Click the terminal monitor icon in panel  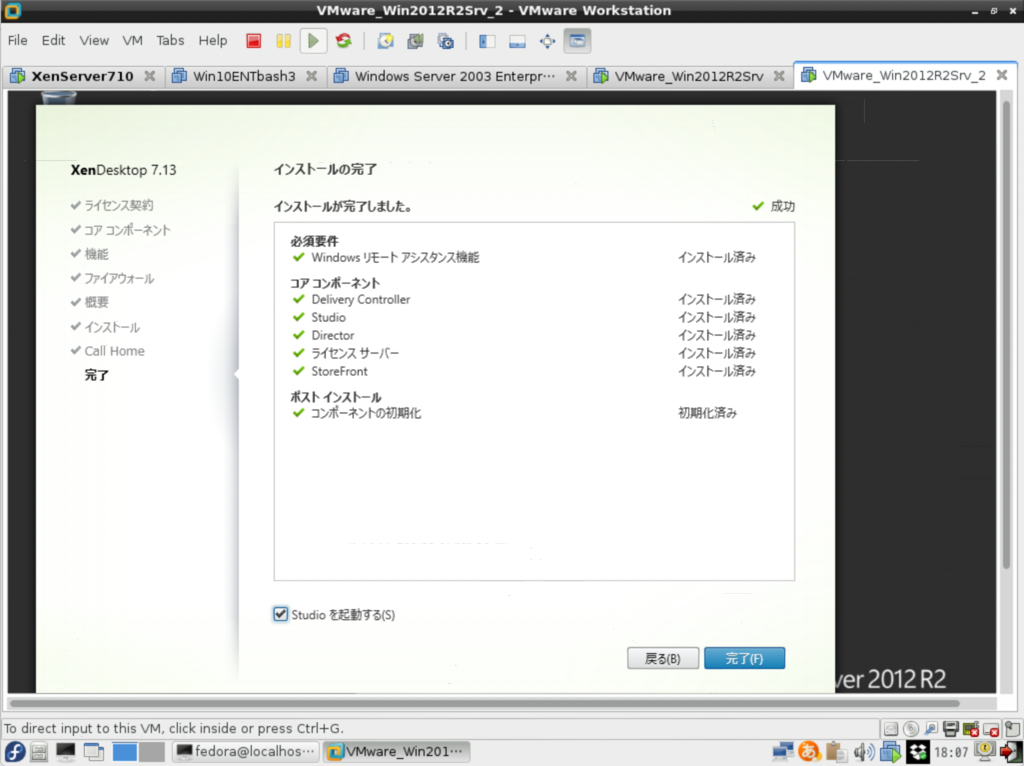[65, 752]
